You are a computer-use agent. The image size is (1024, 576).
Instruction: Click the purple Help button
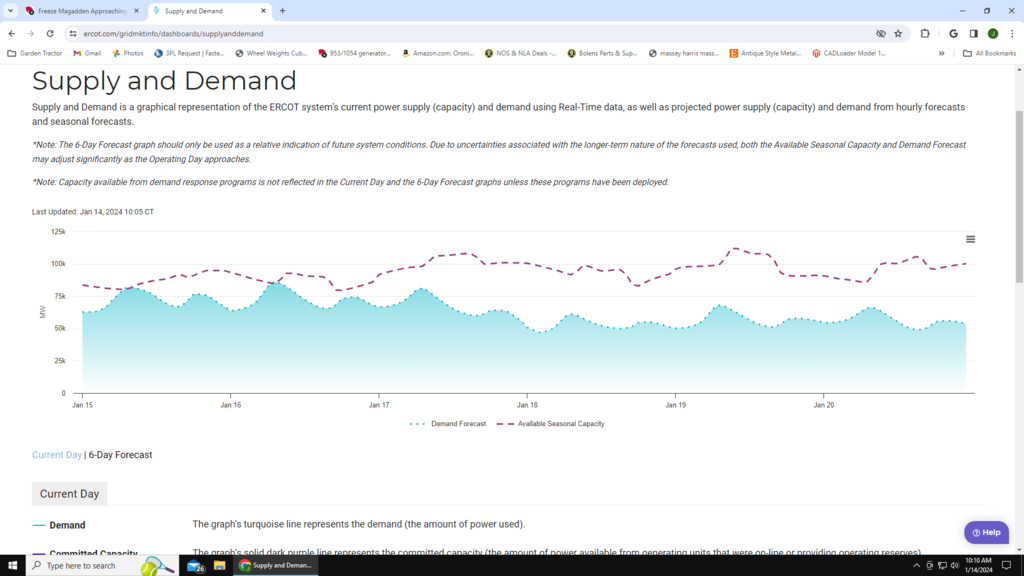(985, 532)
